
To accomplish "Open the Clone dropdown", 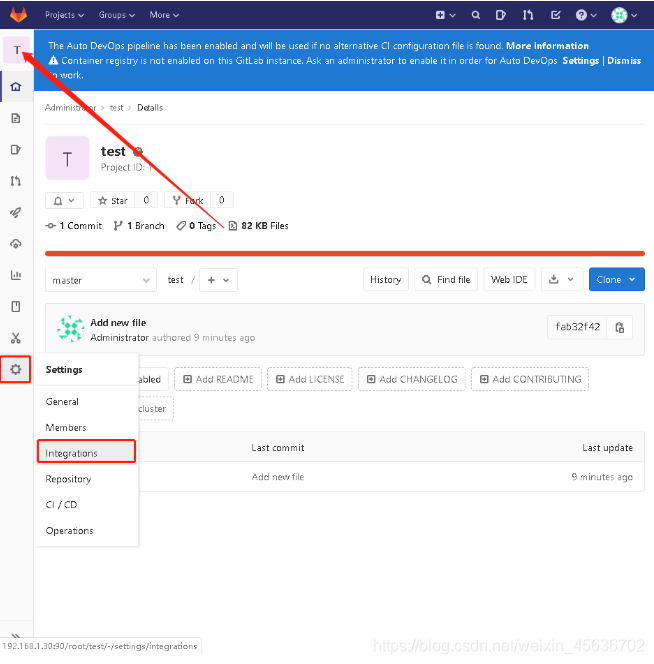I will [617, 279].
